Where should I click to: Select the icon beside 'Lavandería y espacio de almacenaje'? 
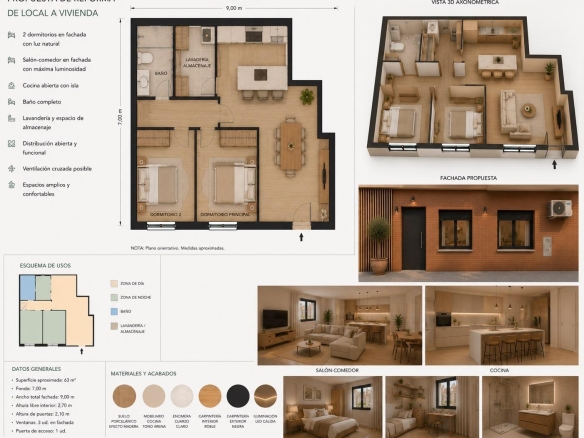pyautogui.click(x=12, y=118)
